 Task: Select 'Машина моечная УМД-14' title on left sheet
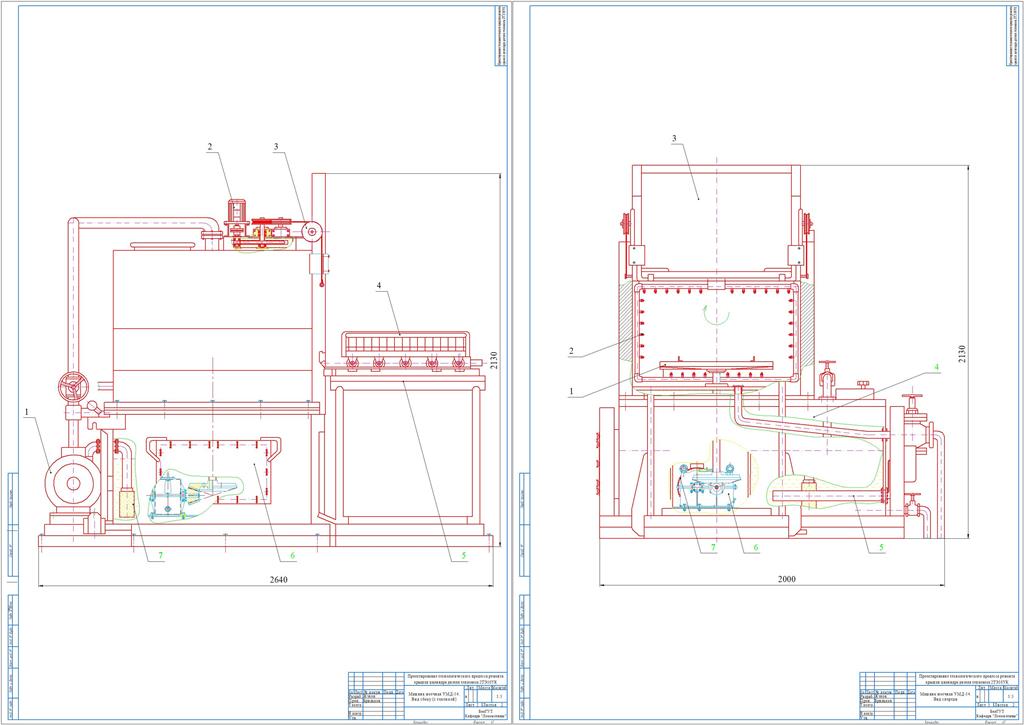pos(434,694)
